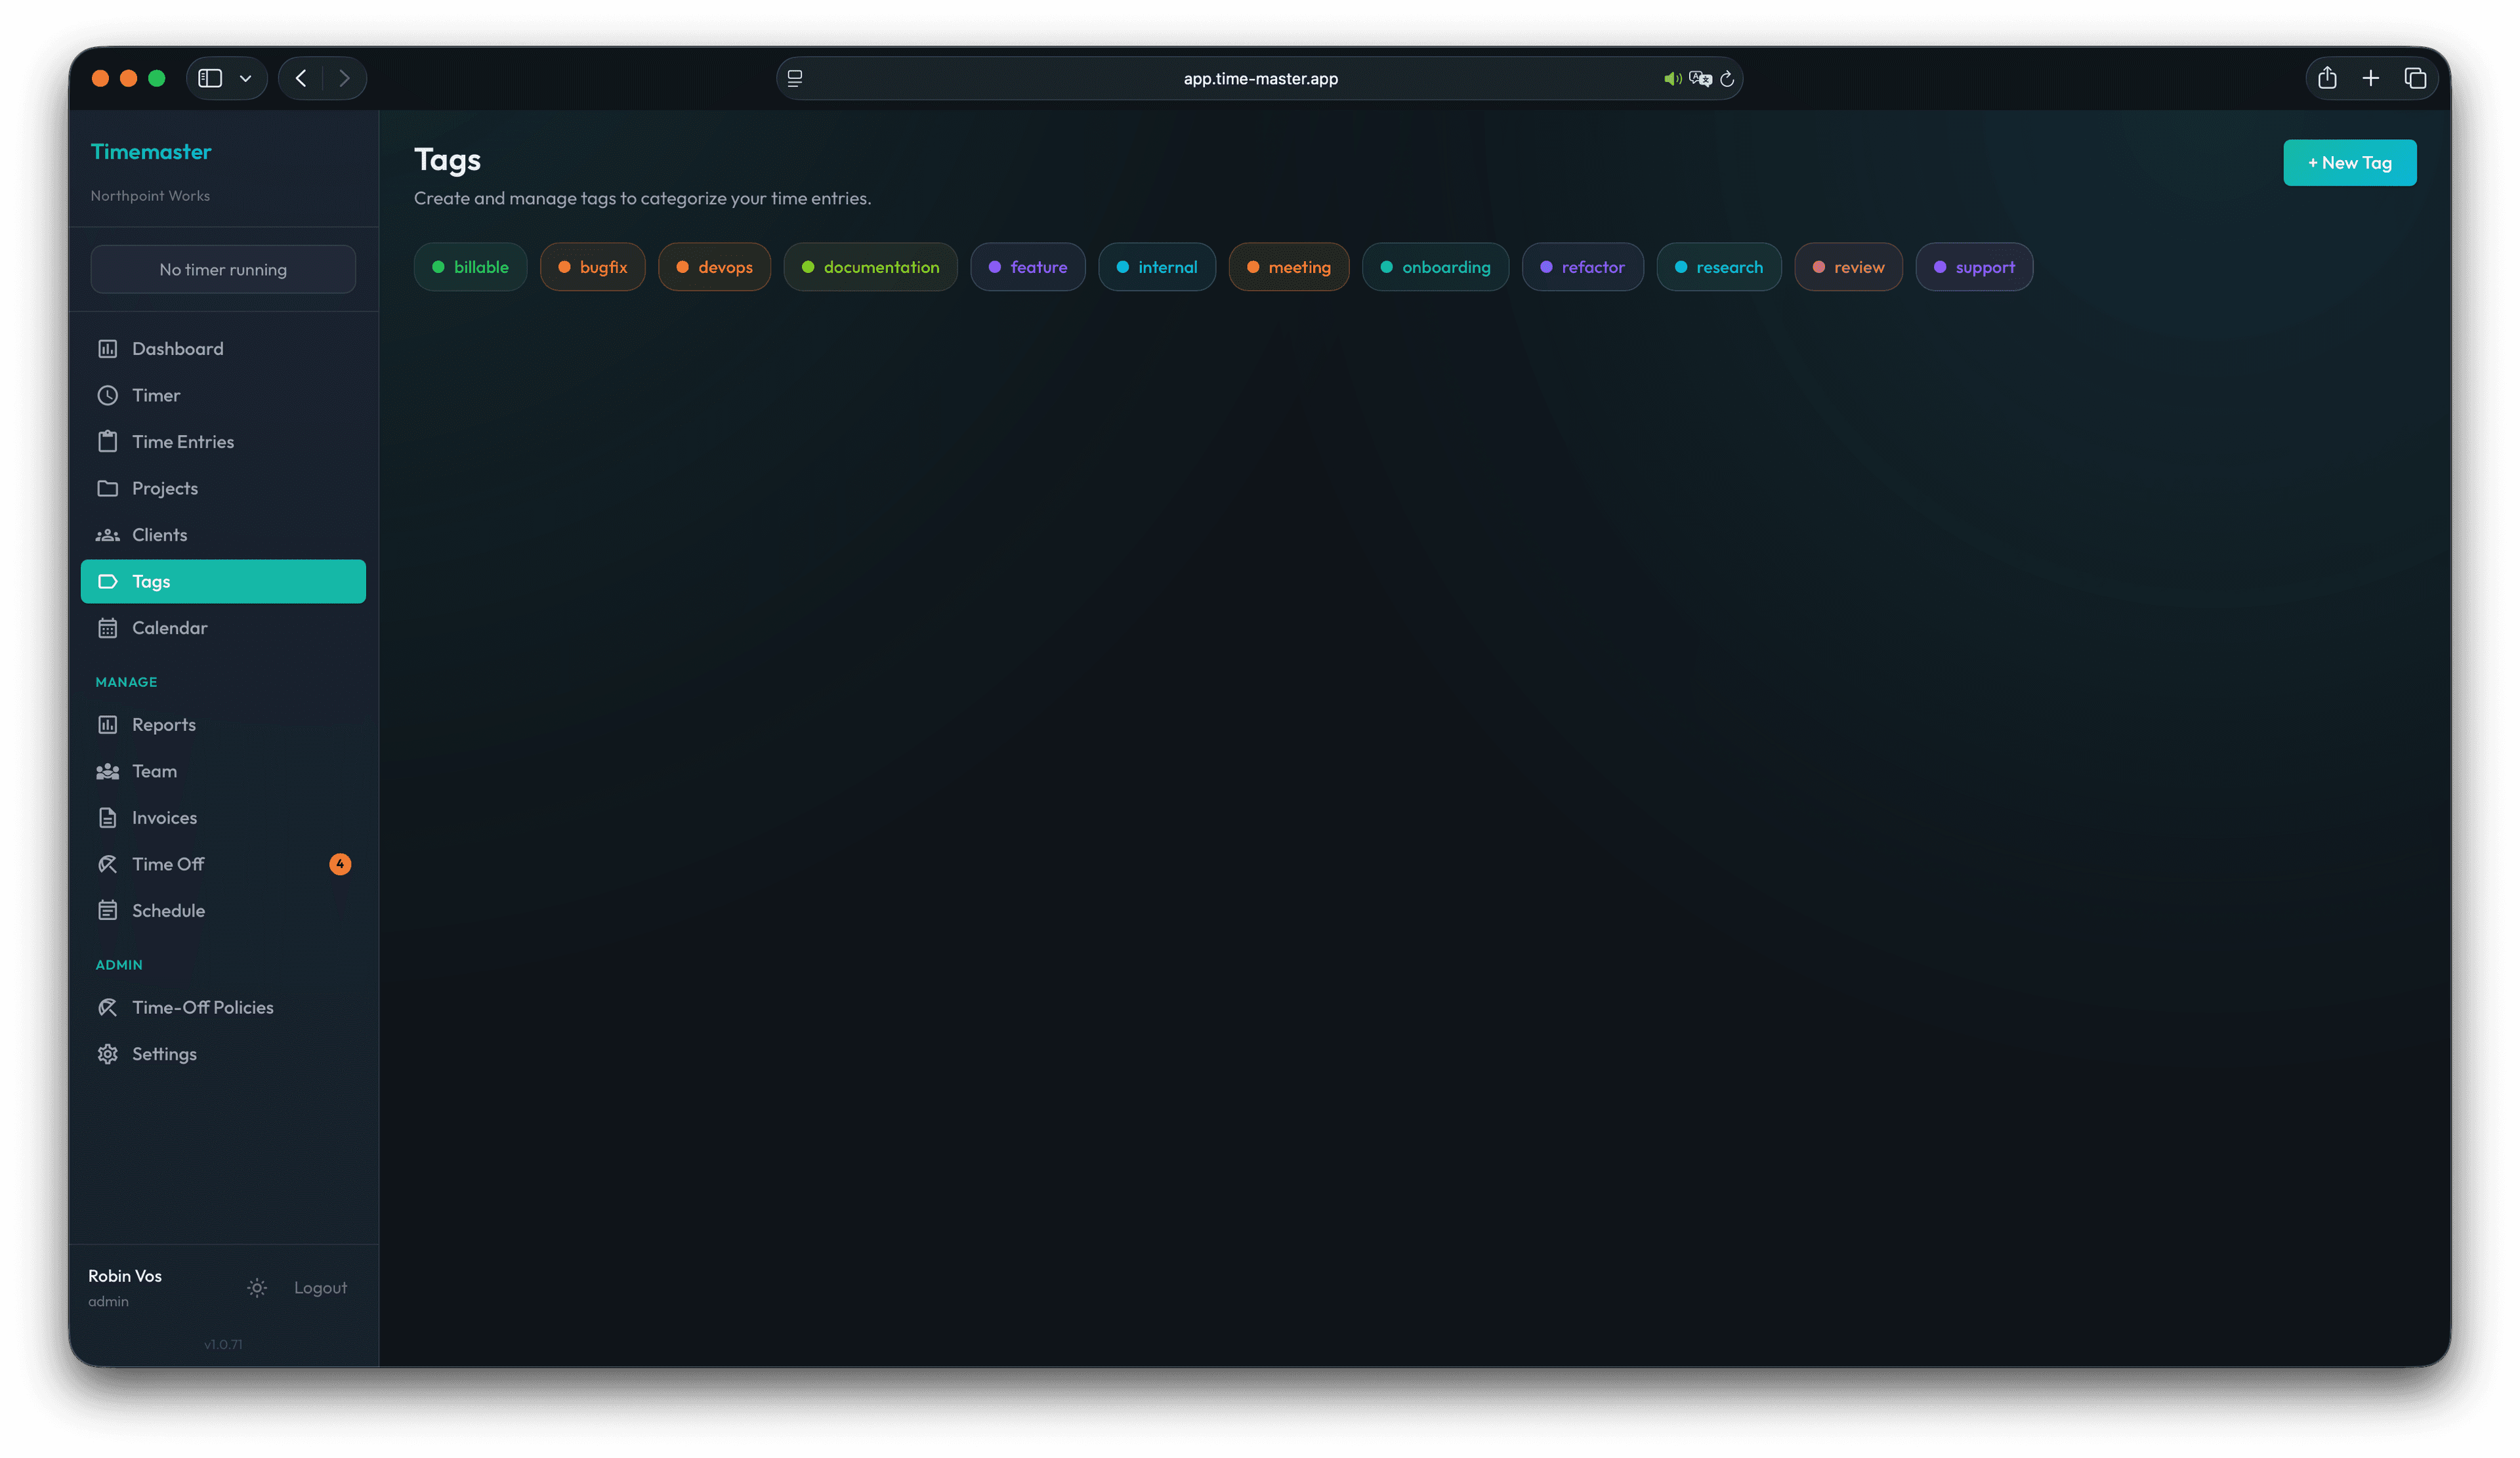Image resolution: width=2520 pixels, height=1458 pixels.
Task: Open the meeting tag
Action: point(1288,267)
